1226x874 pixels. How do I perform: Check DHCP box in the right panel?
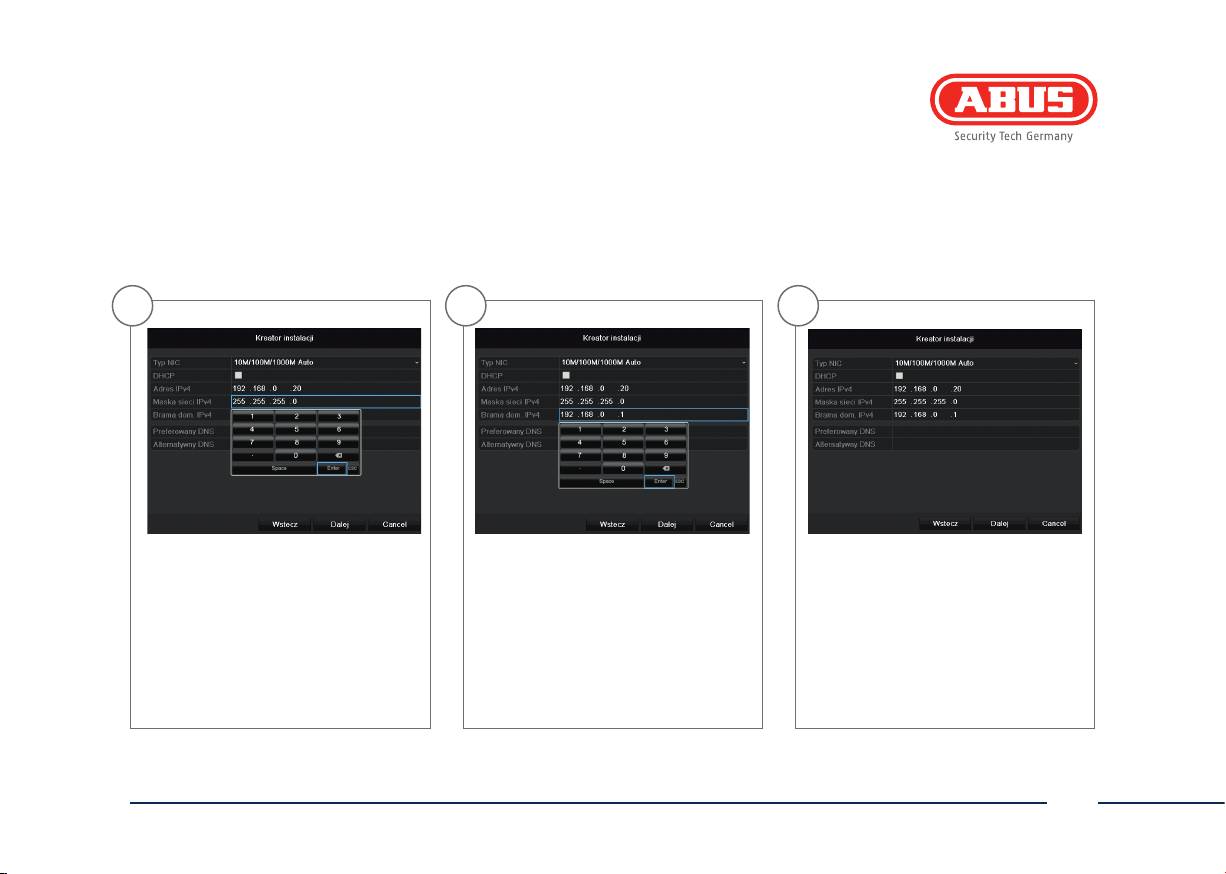tap(898, 376)
